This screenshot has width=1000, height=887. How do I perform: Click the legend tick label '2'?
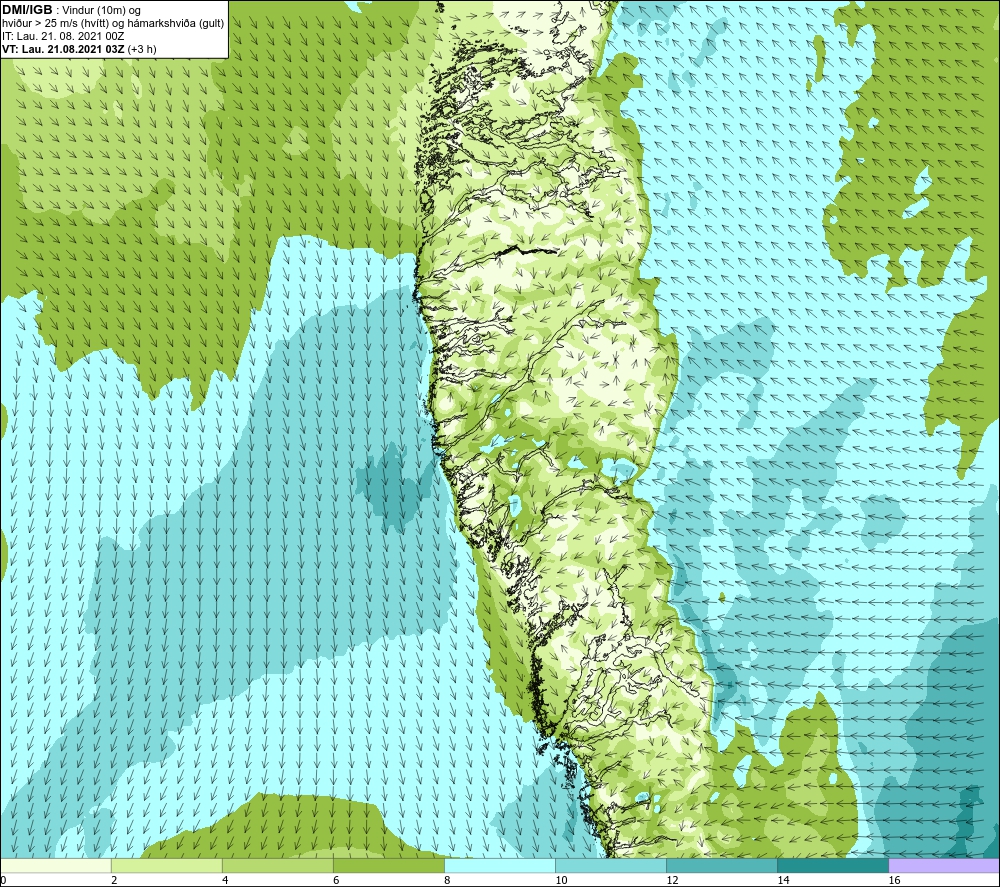point(114,881)
